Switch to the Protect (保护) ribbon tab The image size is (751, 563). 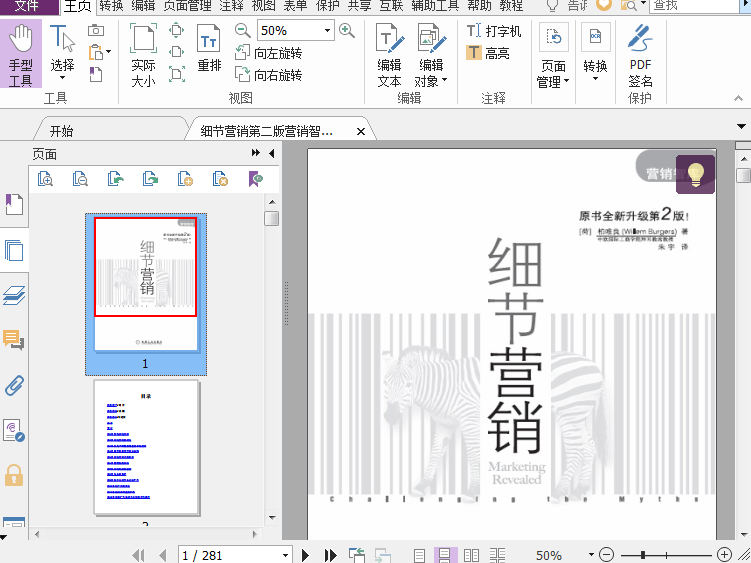click(328, 6)
